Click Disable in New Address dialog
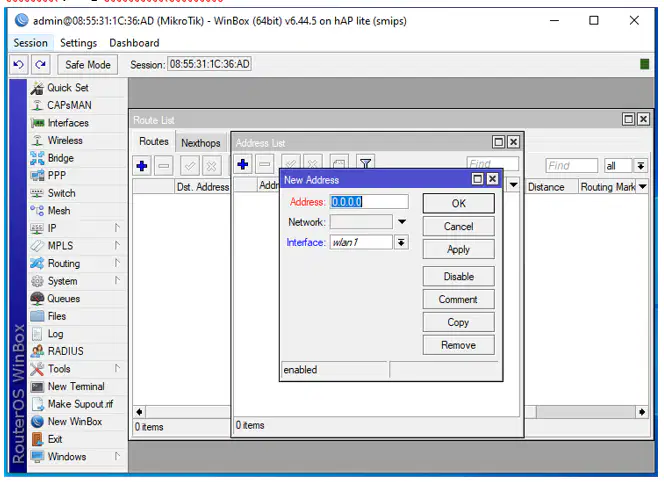 pos(459,277)
